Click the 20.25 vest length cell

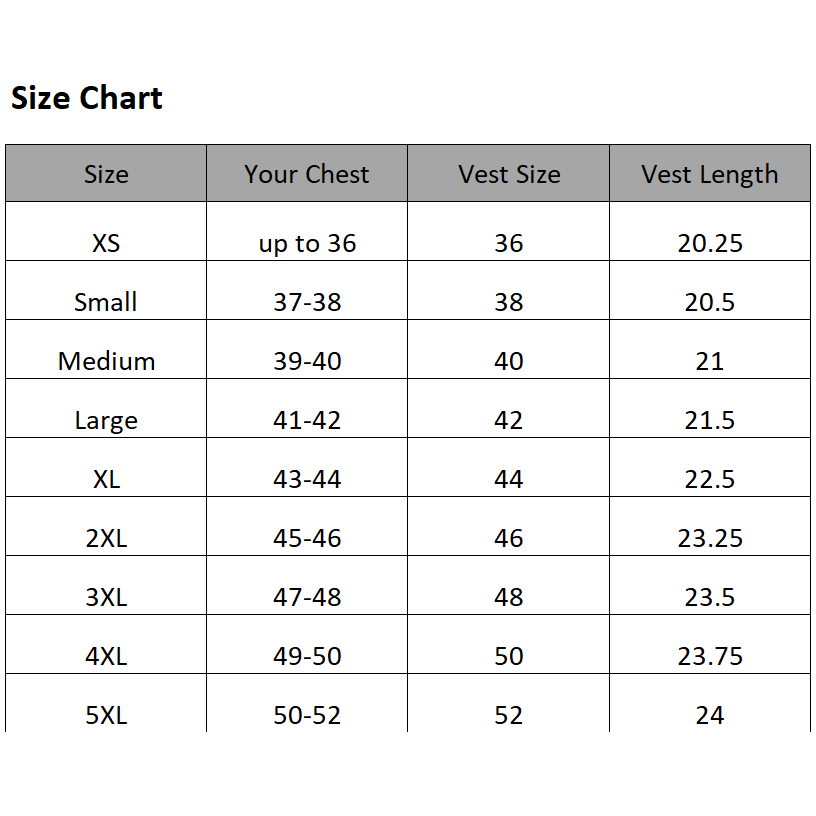pos(710,243)
